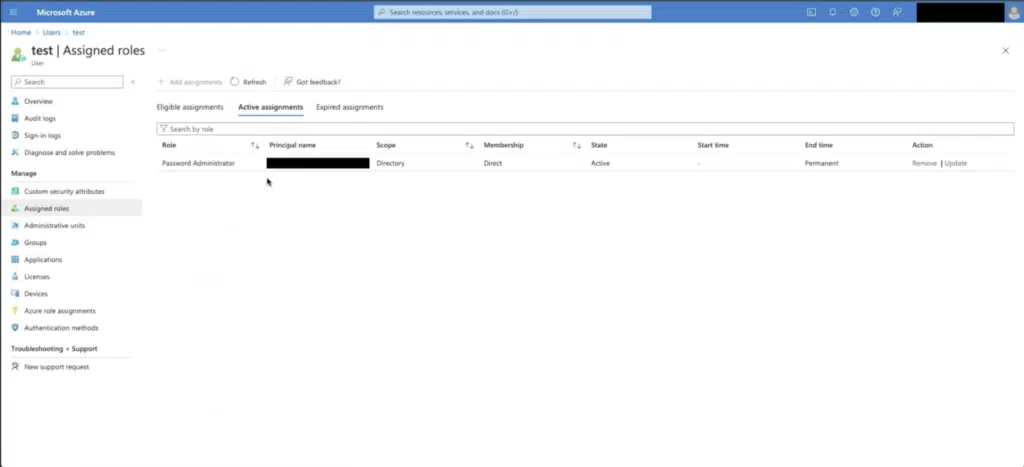Image resolution: width=1024 pixels, height=467 pixels.
Task: Sort by the Membership column arrows
Action: (576, 146)
